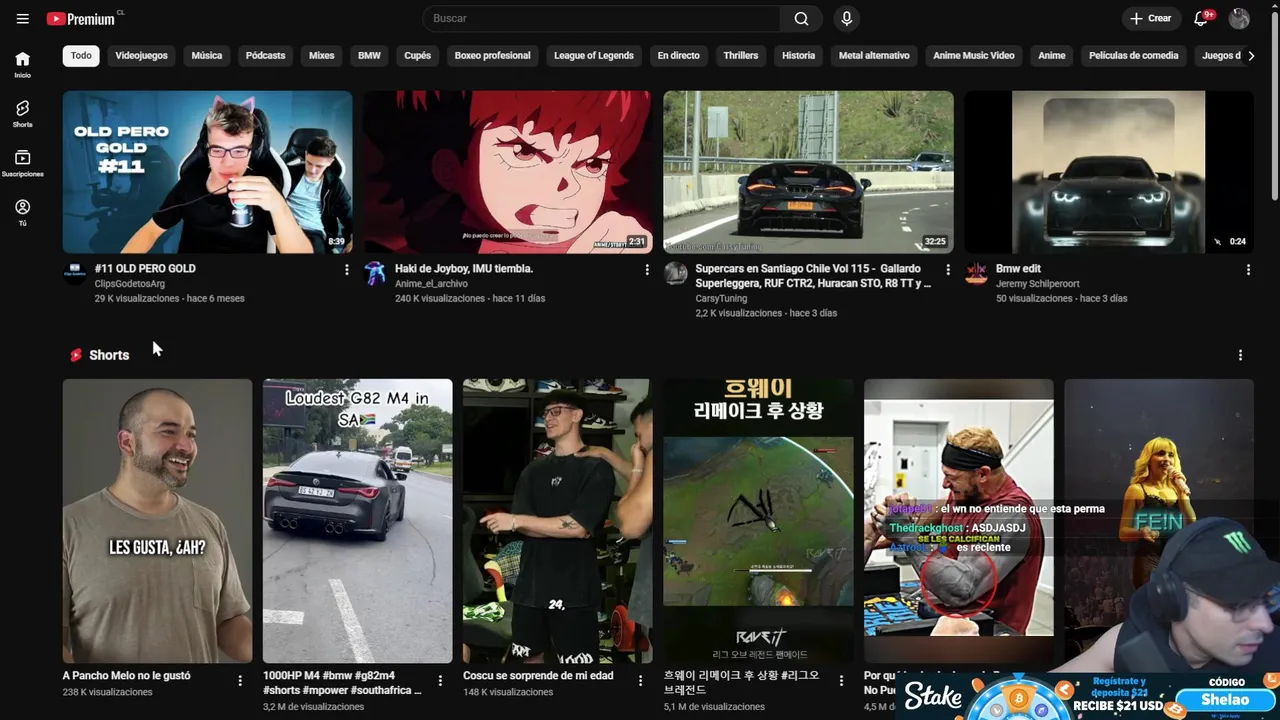Open the Korean League of Legends short thumbnail

coord(758,520)
